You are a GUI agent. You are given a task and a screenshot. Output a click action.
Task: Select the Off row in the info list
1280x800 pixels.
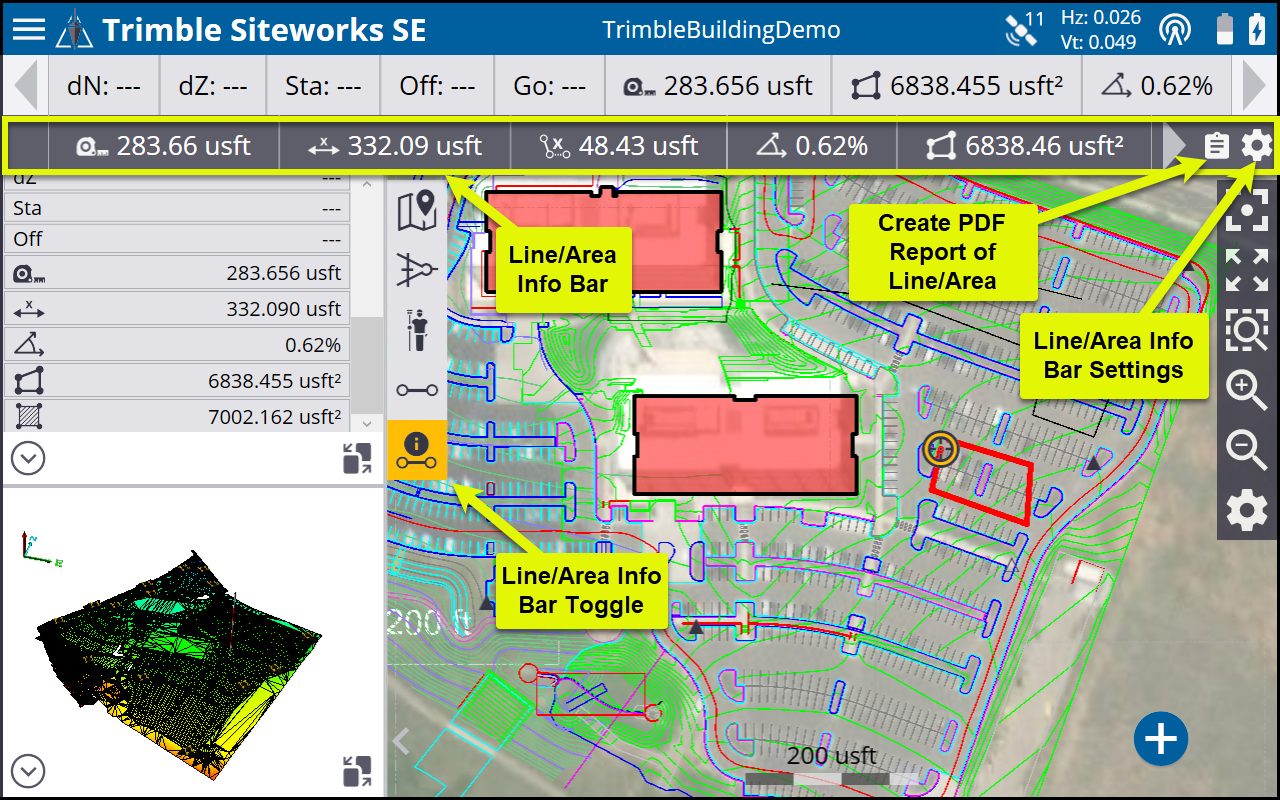(177, 239)
